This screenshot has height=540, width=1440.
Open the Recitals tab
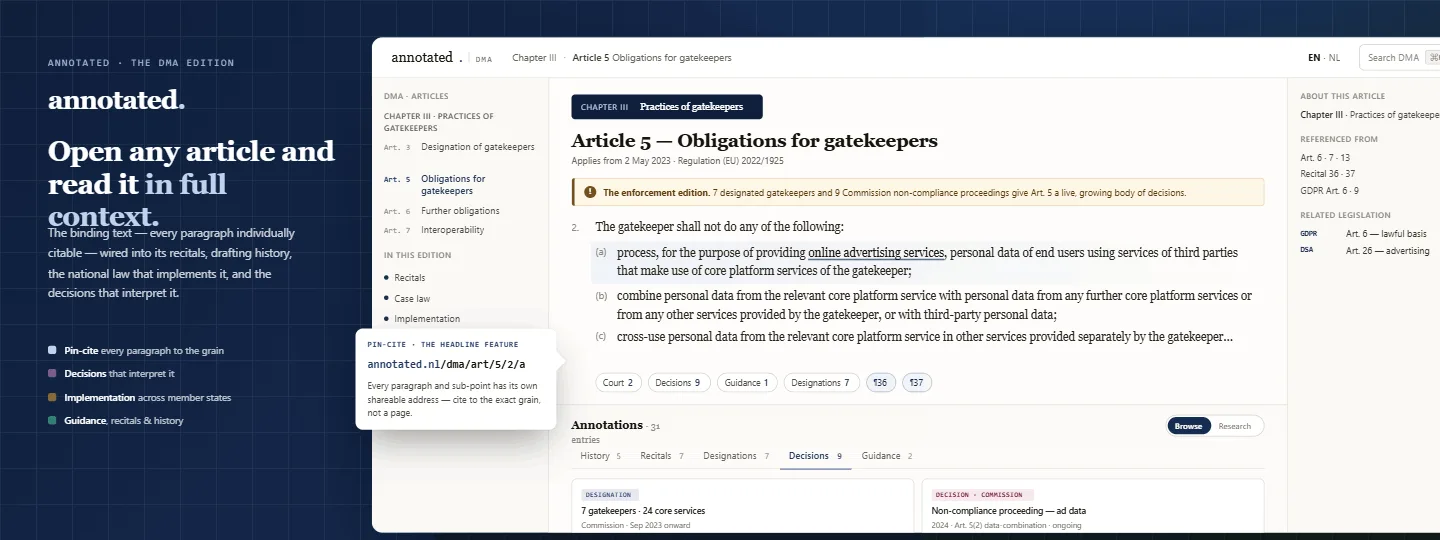coord(662,456)
